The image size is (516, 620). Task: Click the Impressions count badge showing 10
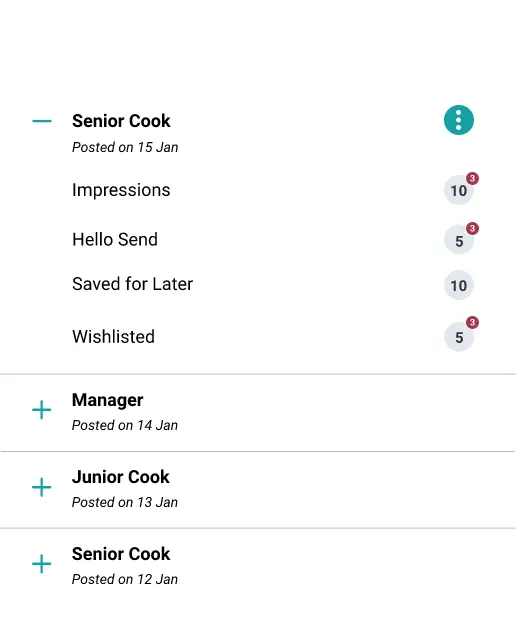(x=459, y=191)
